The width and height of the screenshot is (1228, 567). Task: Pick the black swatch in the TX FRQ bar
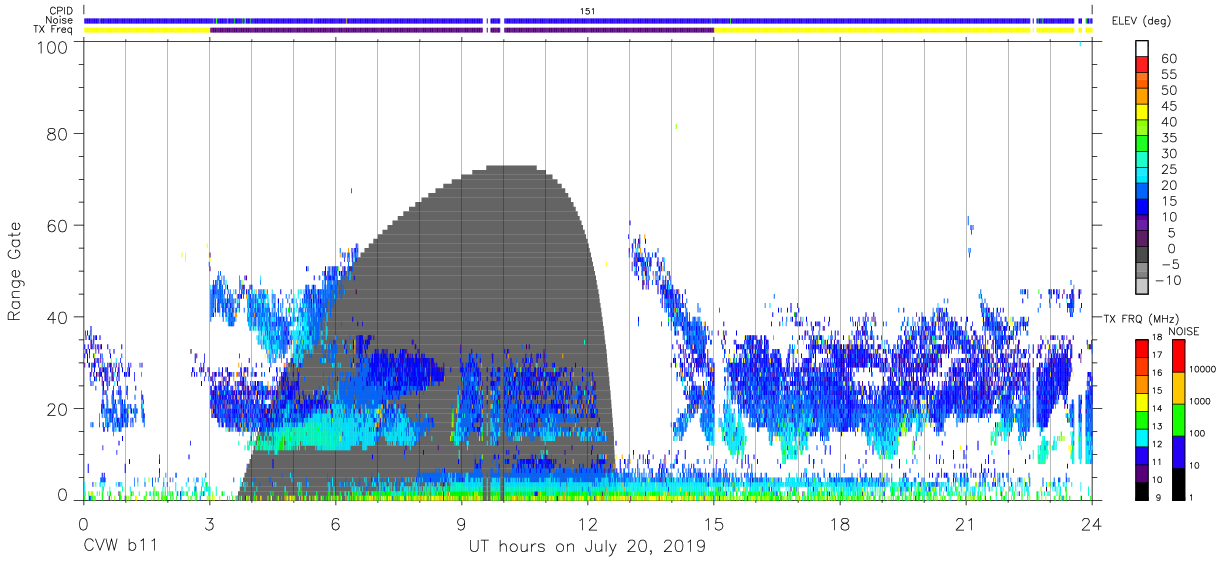(x=1142, y=491)
